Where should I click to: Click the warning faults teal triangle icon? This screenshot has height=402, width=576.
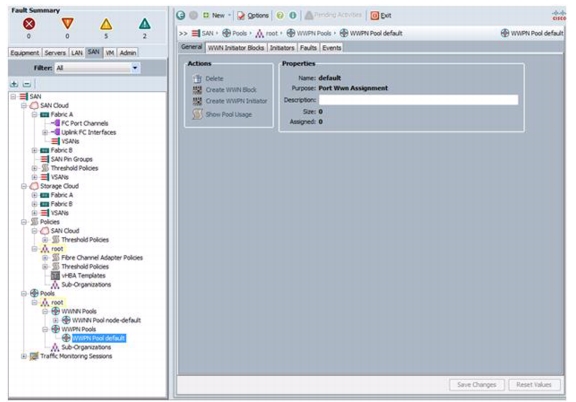coord(145,24)
